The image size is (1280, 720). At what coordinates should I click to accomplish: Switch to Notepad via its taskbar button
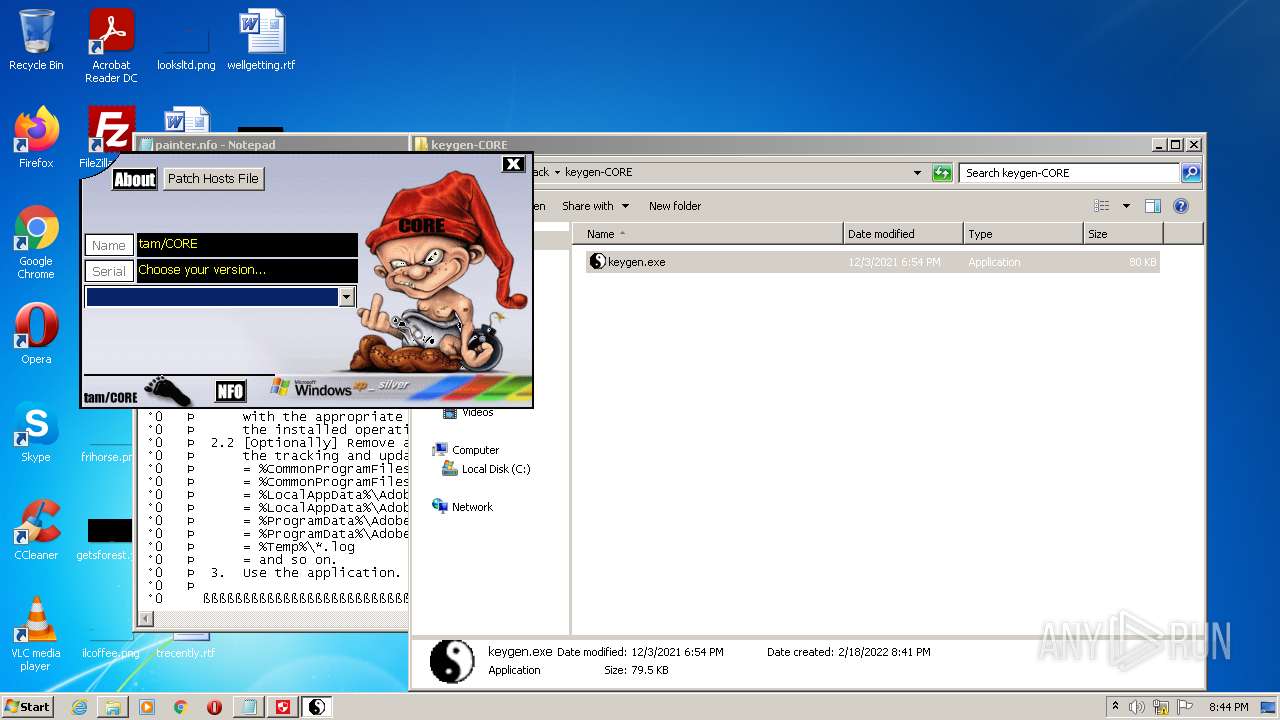(x=248, y=707)
